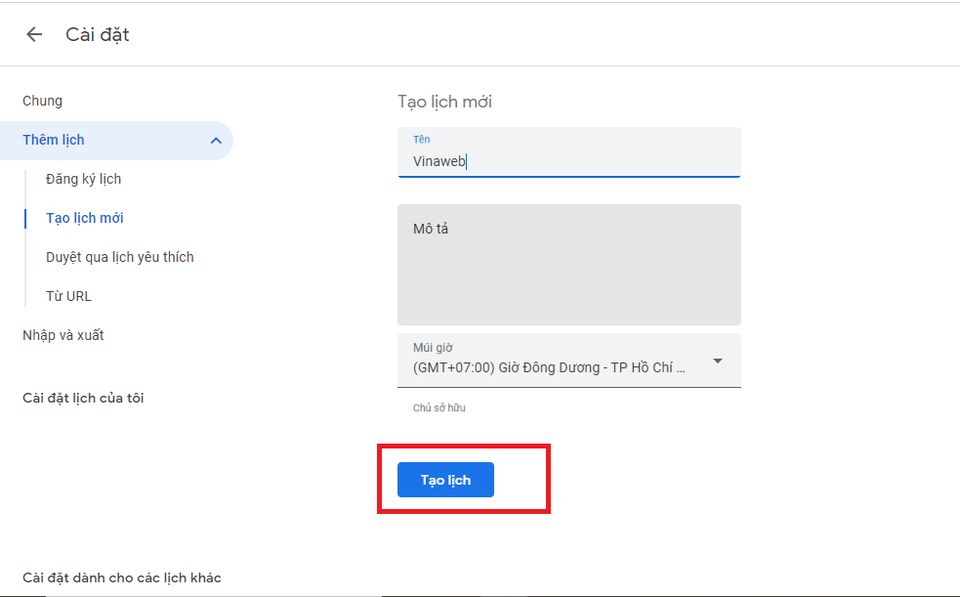
Task: Click Cài đặt dành cho các lịch khác
Action: click(x=121, y=578)
